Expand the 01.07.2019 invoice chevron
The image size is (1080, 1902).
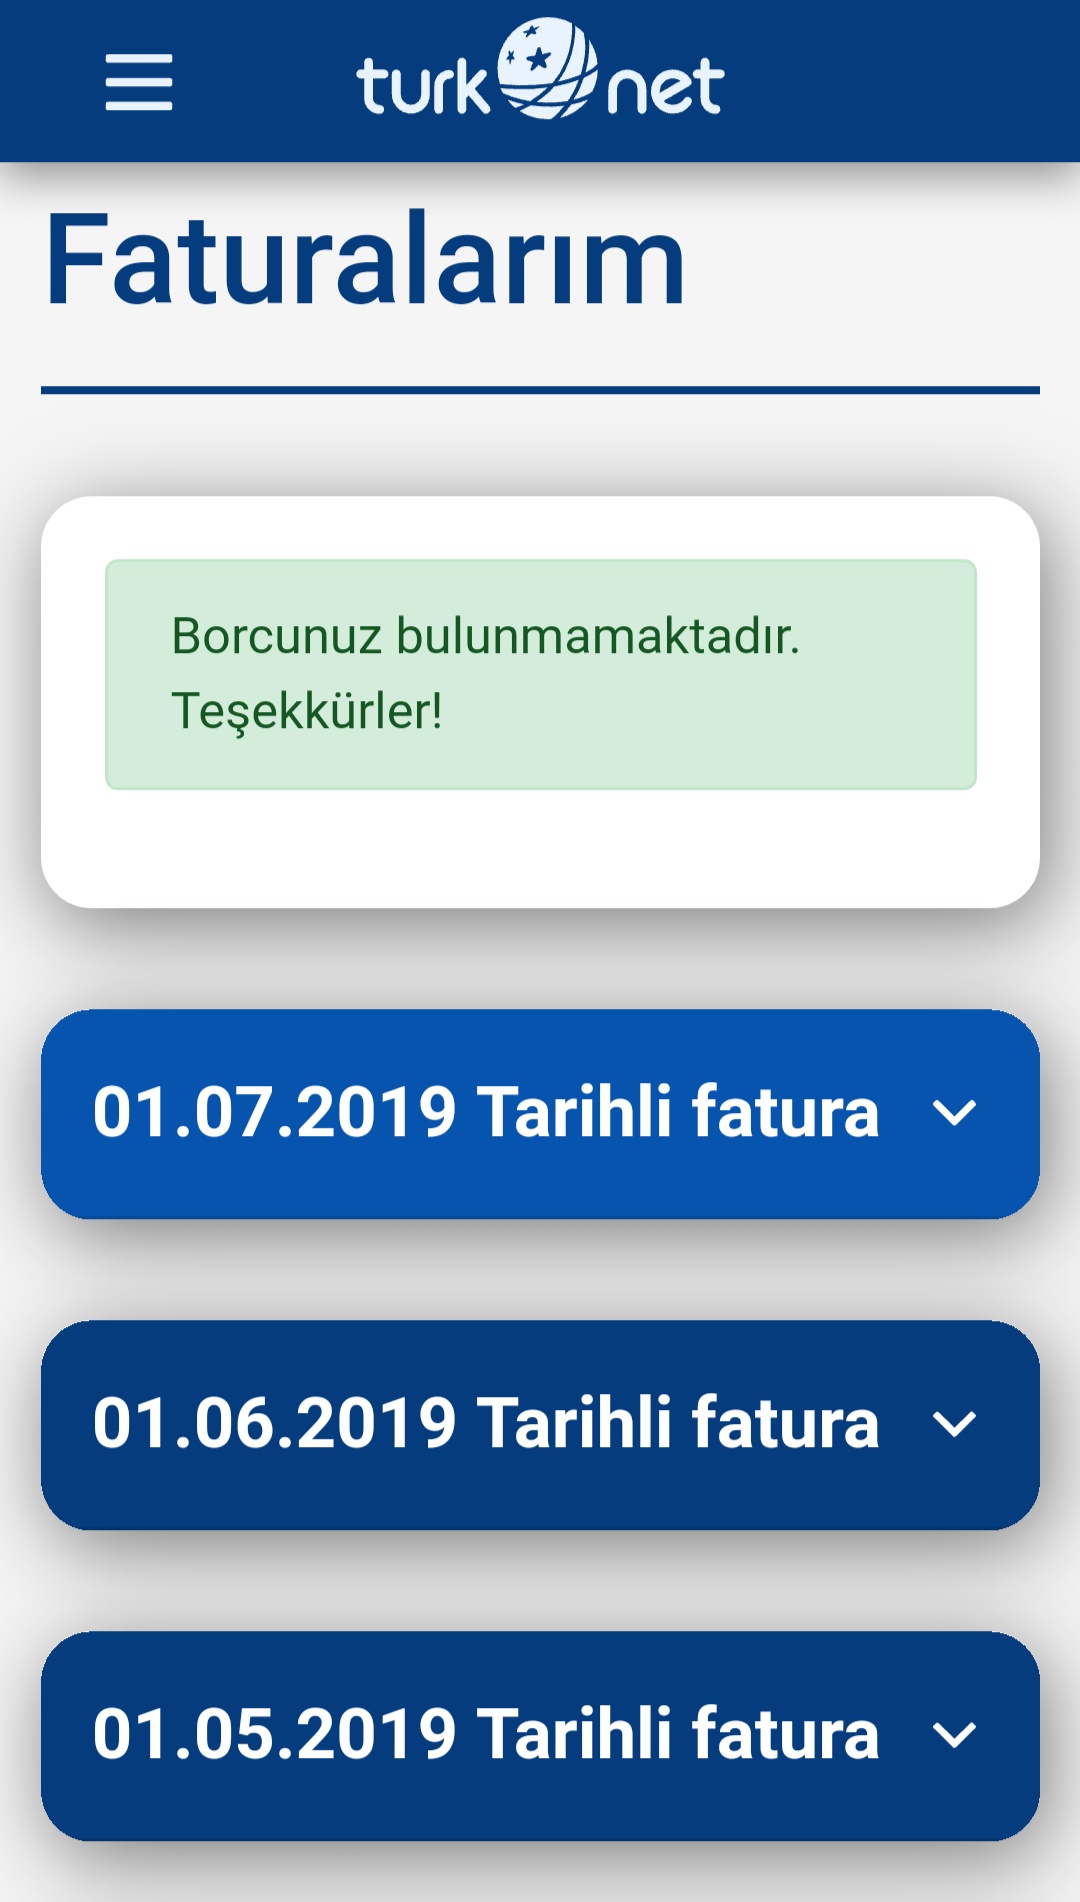point(954,1113)
